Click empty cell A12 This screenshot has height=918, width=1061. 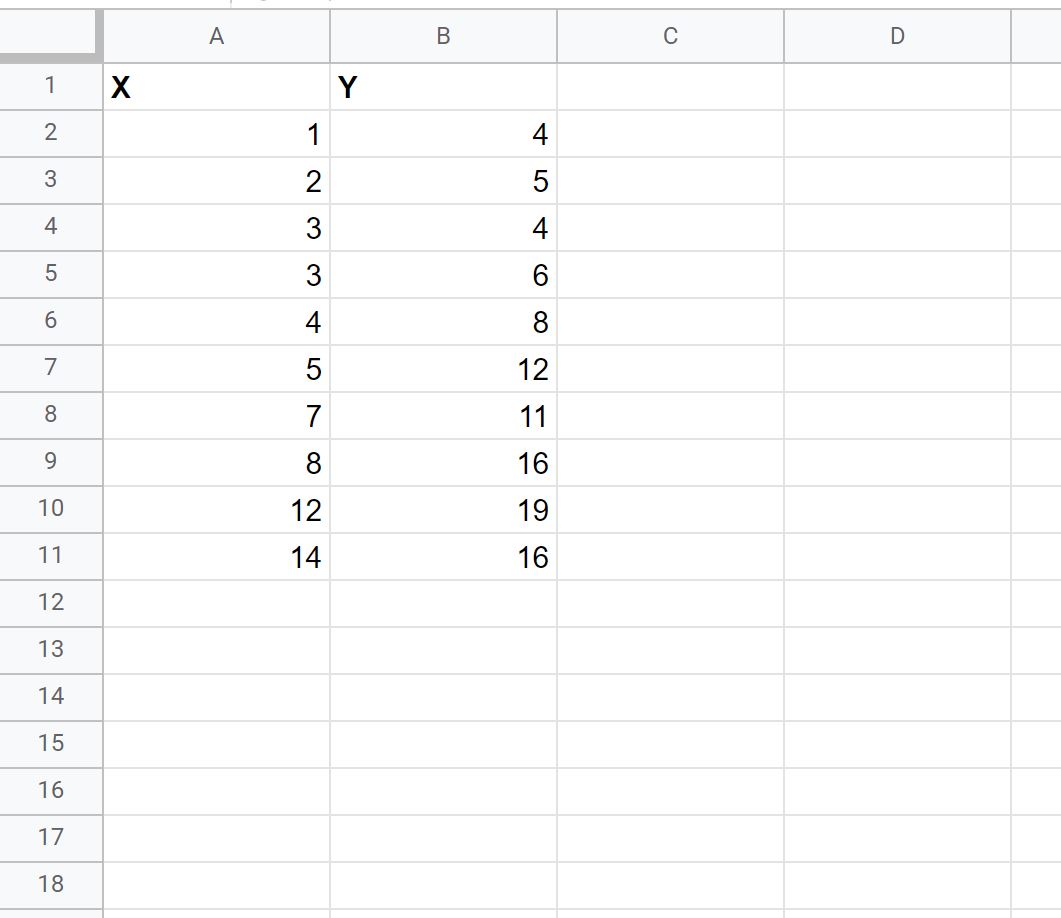pos(217,603)
